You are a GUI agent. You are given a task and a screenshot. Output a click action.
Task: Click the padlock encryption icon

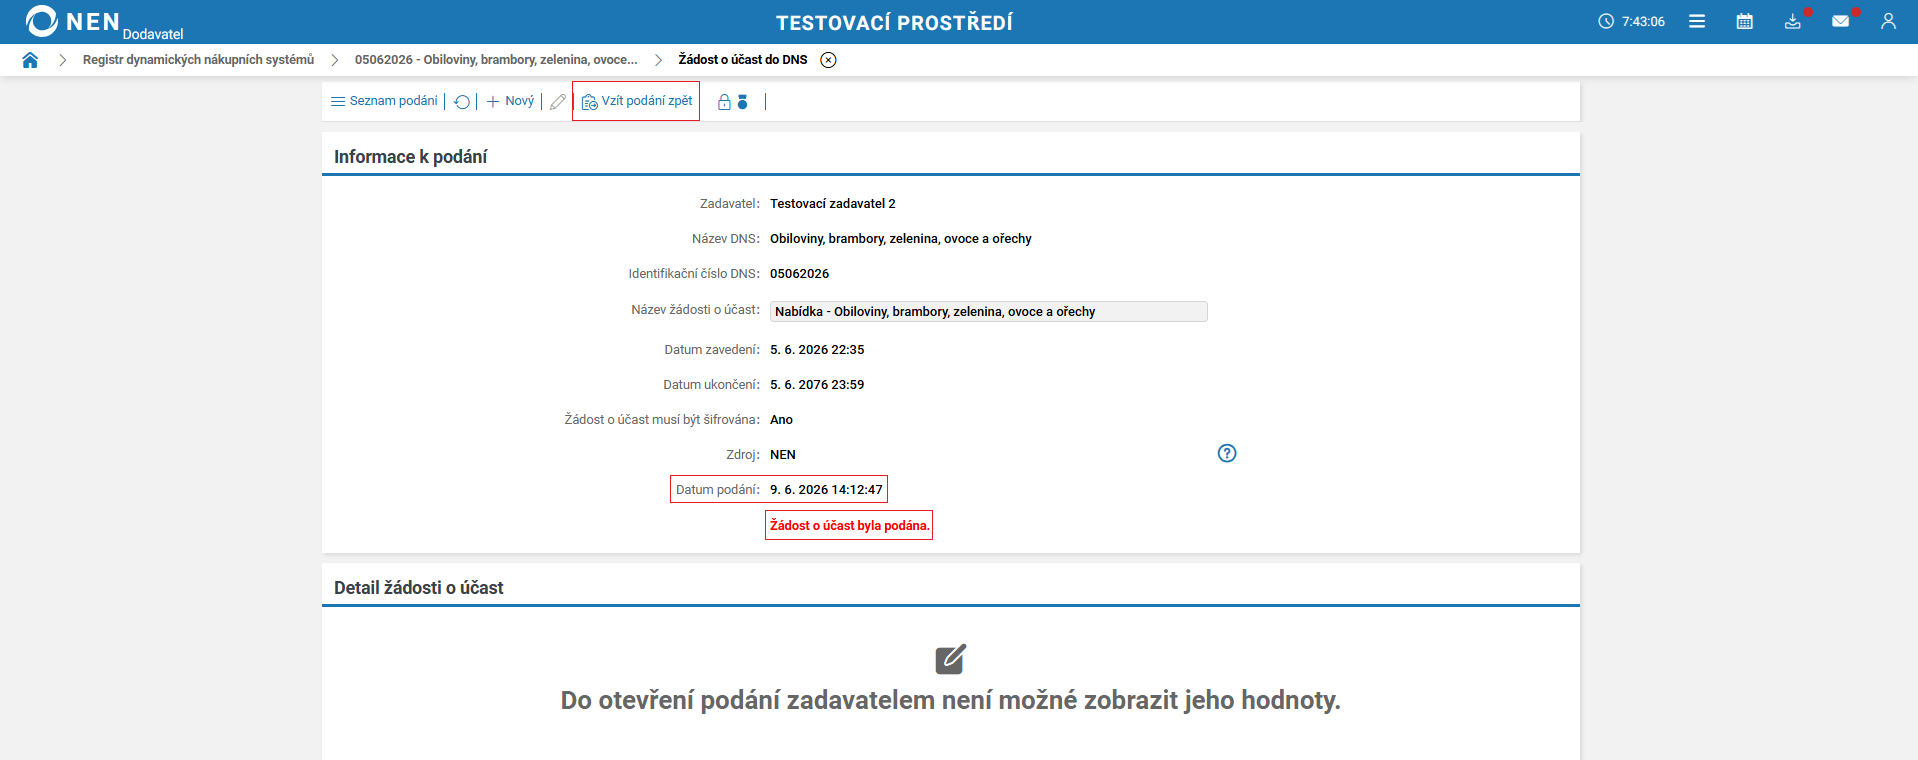point(724,102)
